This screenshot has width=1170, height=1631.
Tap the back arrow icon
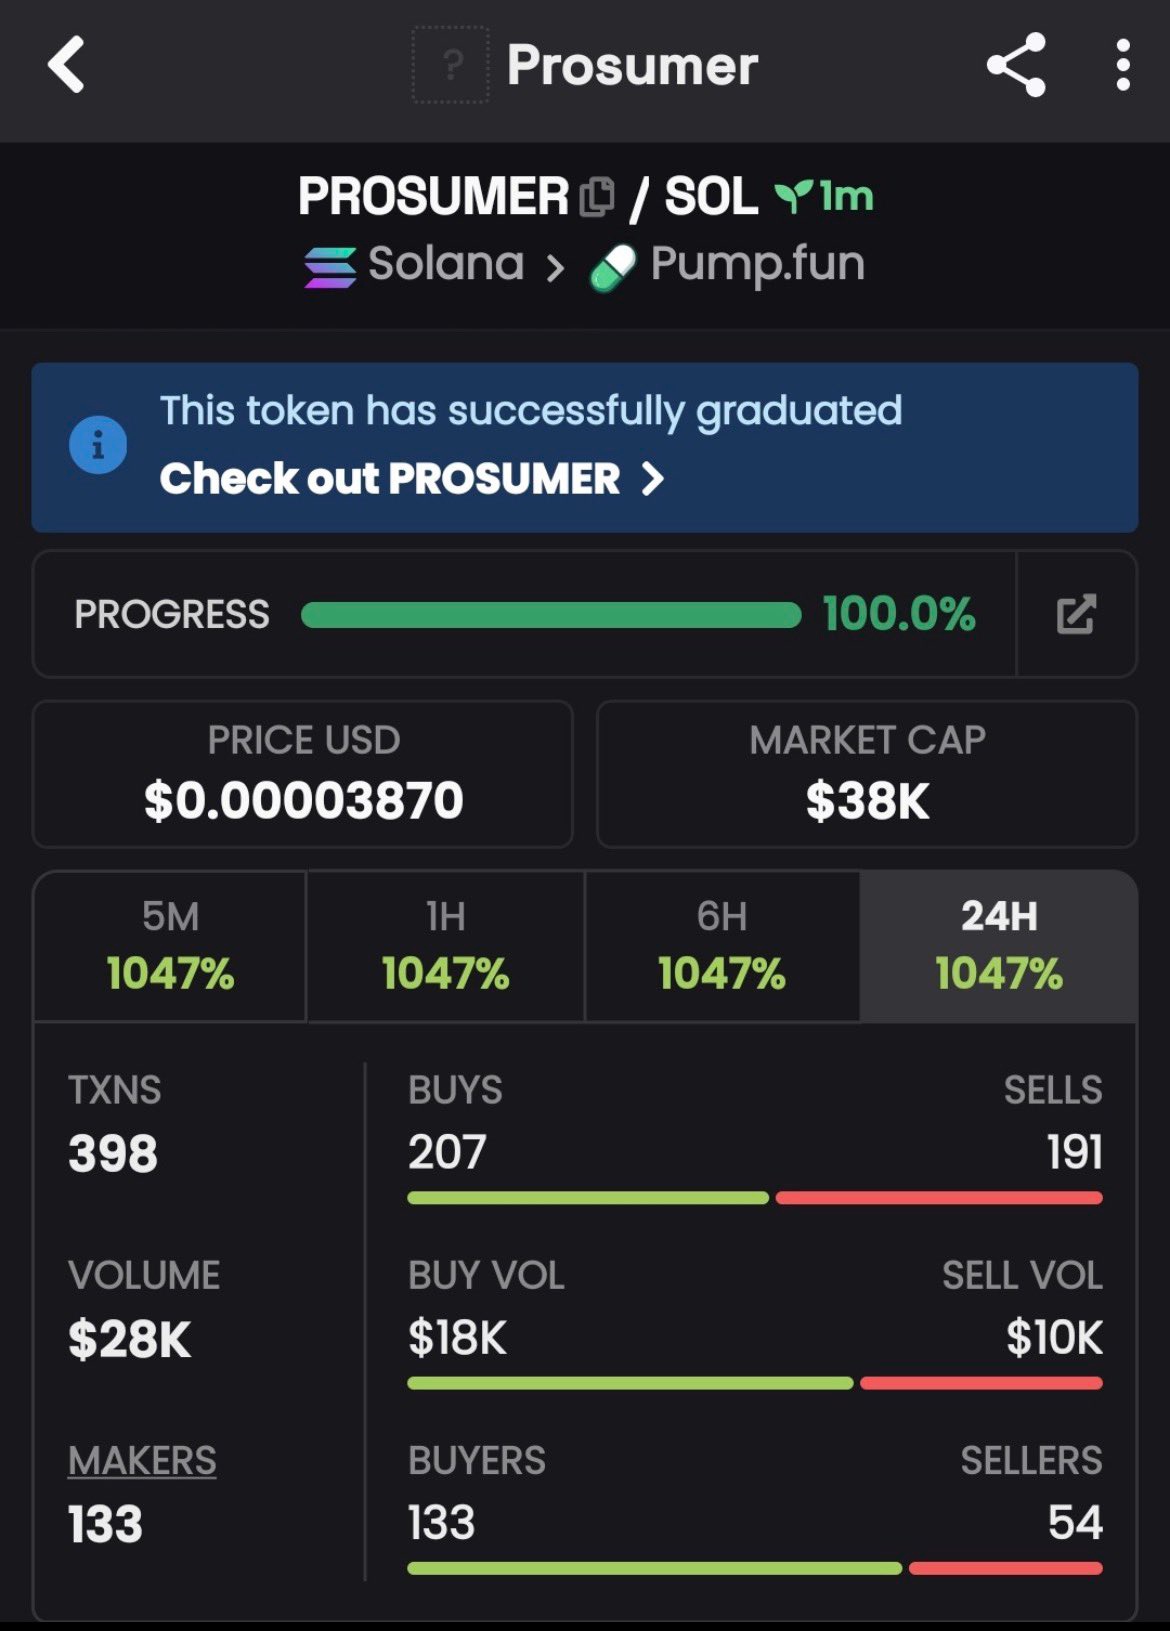point(67,65)
